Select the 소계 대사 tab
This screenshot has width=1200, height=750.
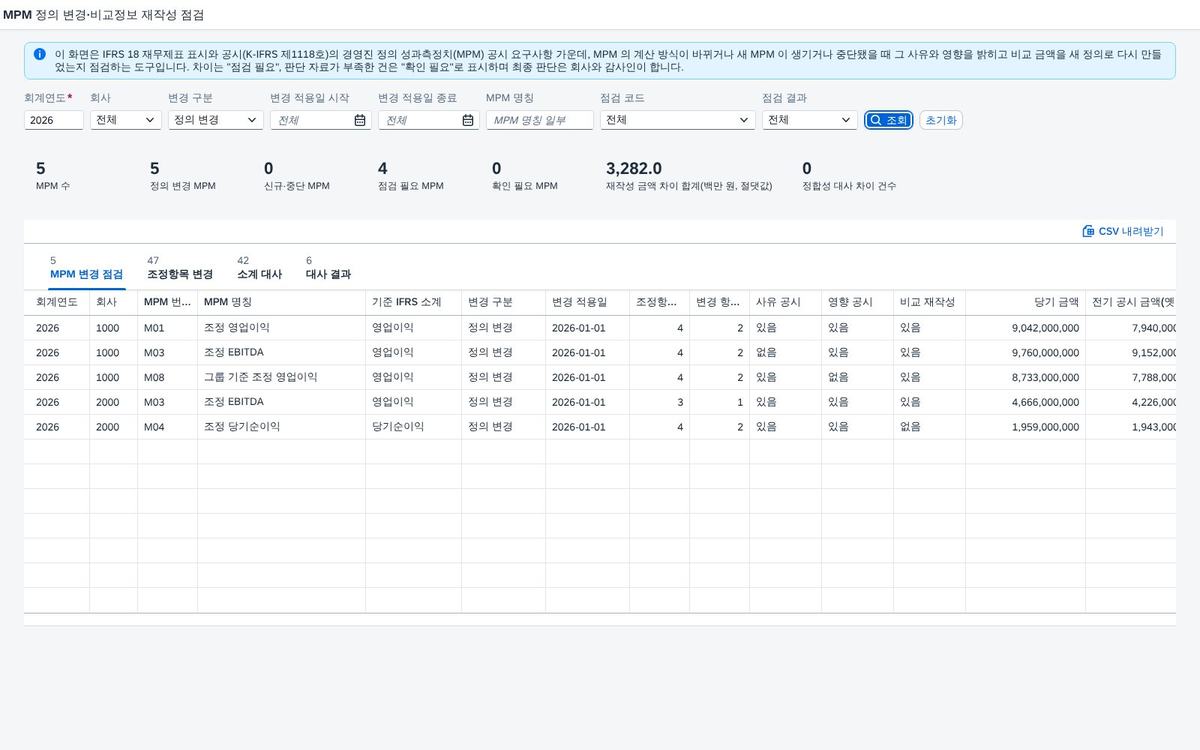point(259,268)
